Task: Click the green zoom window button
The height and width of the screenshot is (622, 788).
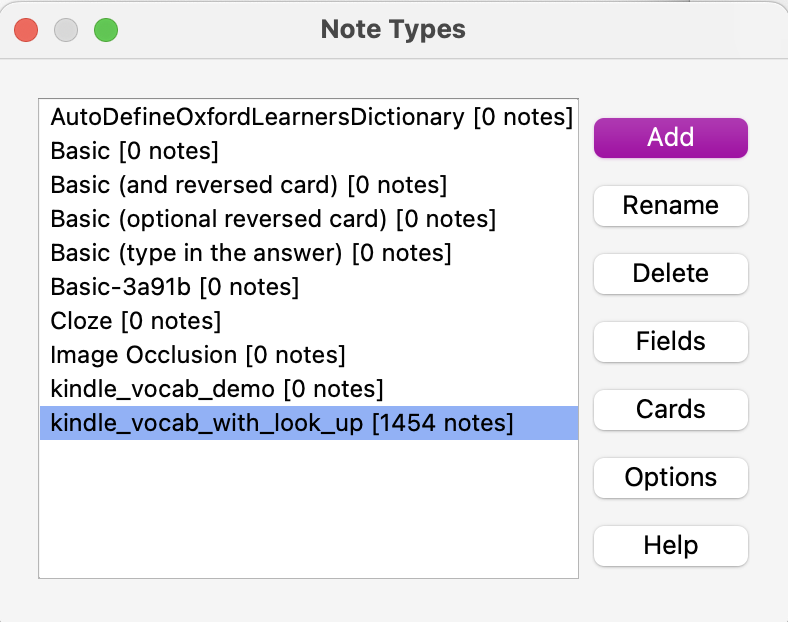Action: (106, 30)
